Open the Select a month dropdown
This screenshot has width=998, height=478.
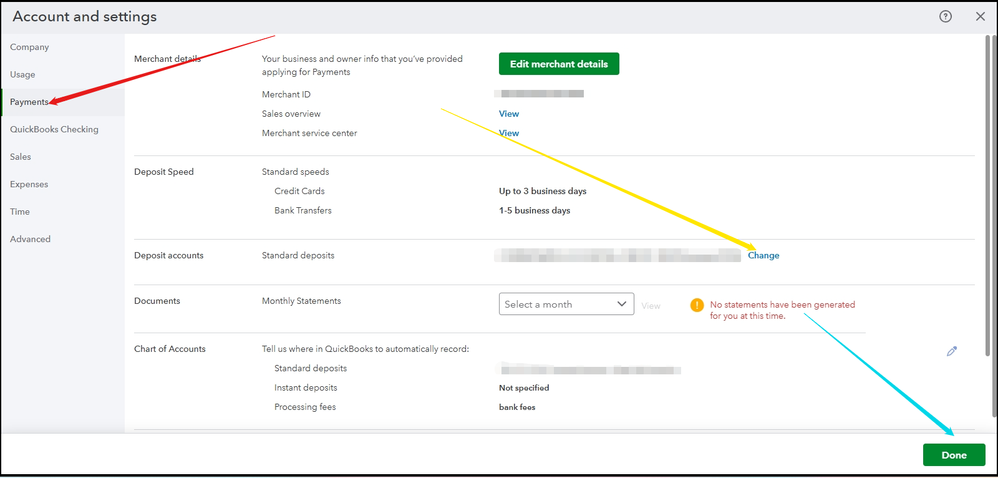566,304
